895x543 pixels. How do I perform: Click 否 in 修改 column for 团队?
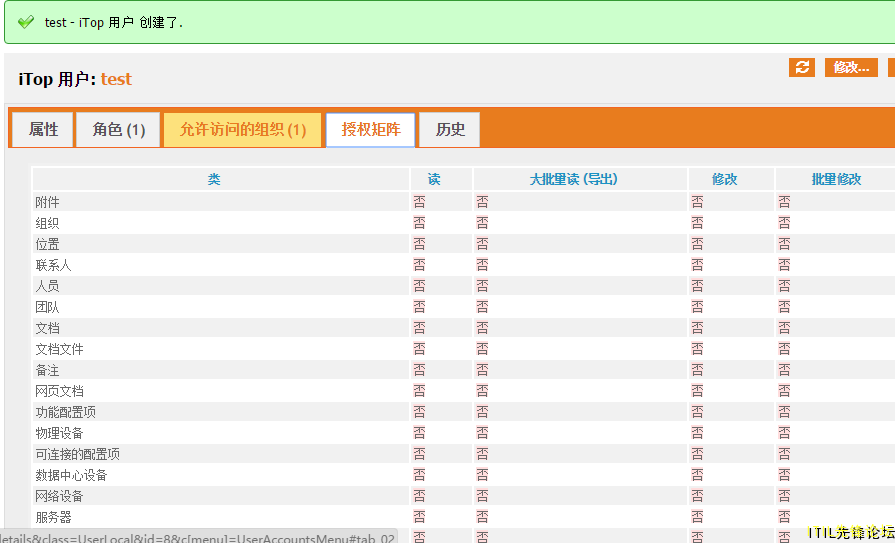[698, 307]
